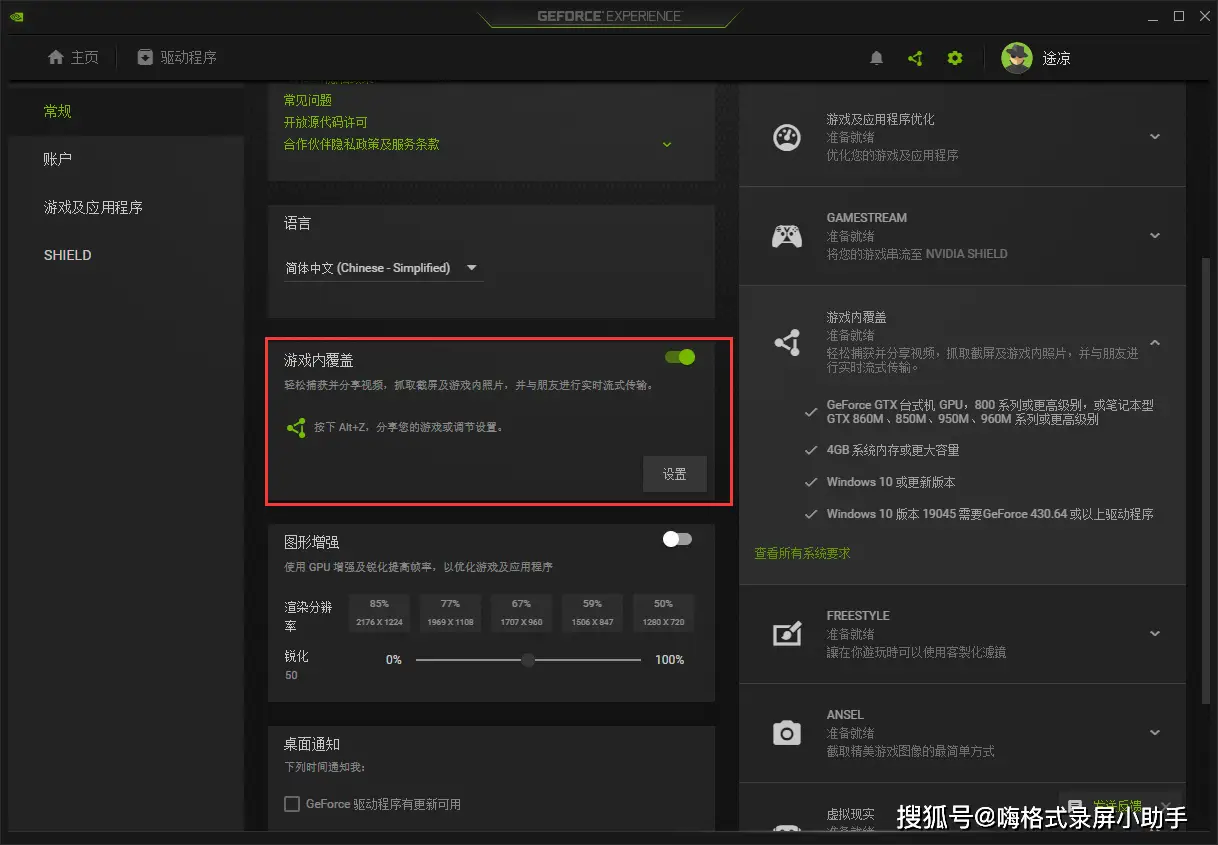
Task: Select 85% render resolution 2176 X 1224
Action: pyautogui.click(x=379, y=612)
